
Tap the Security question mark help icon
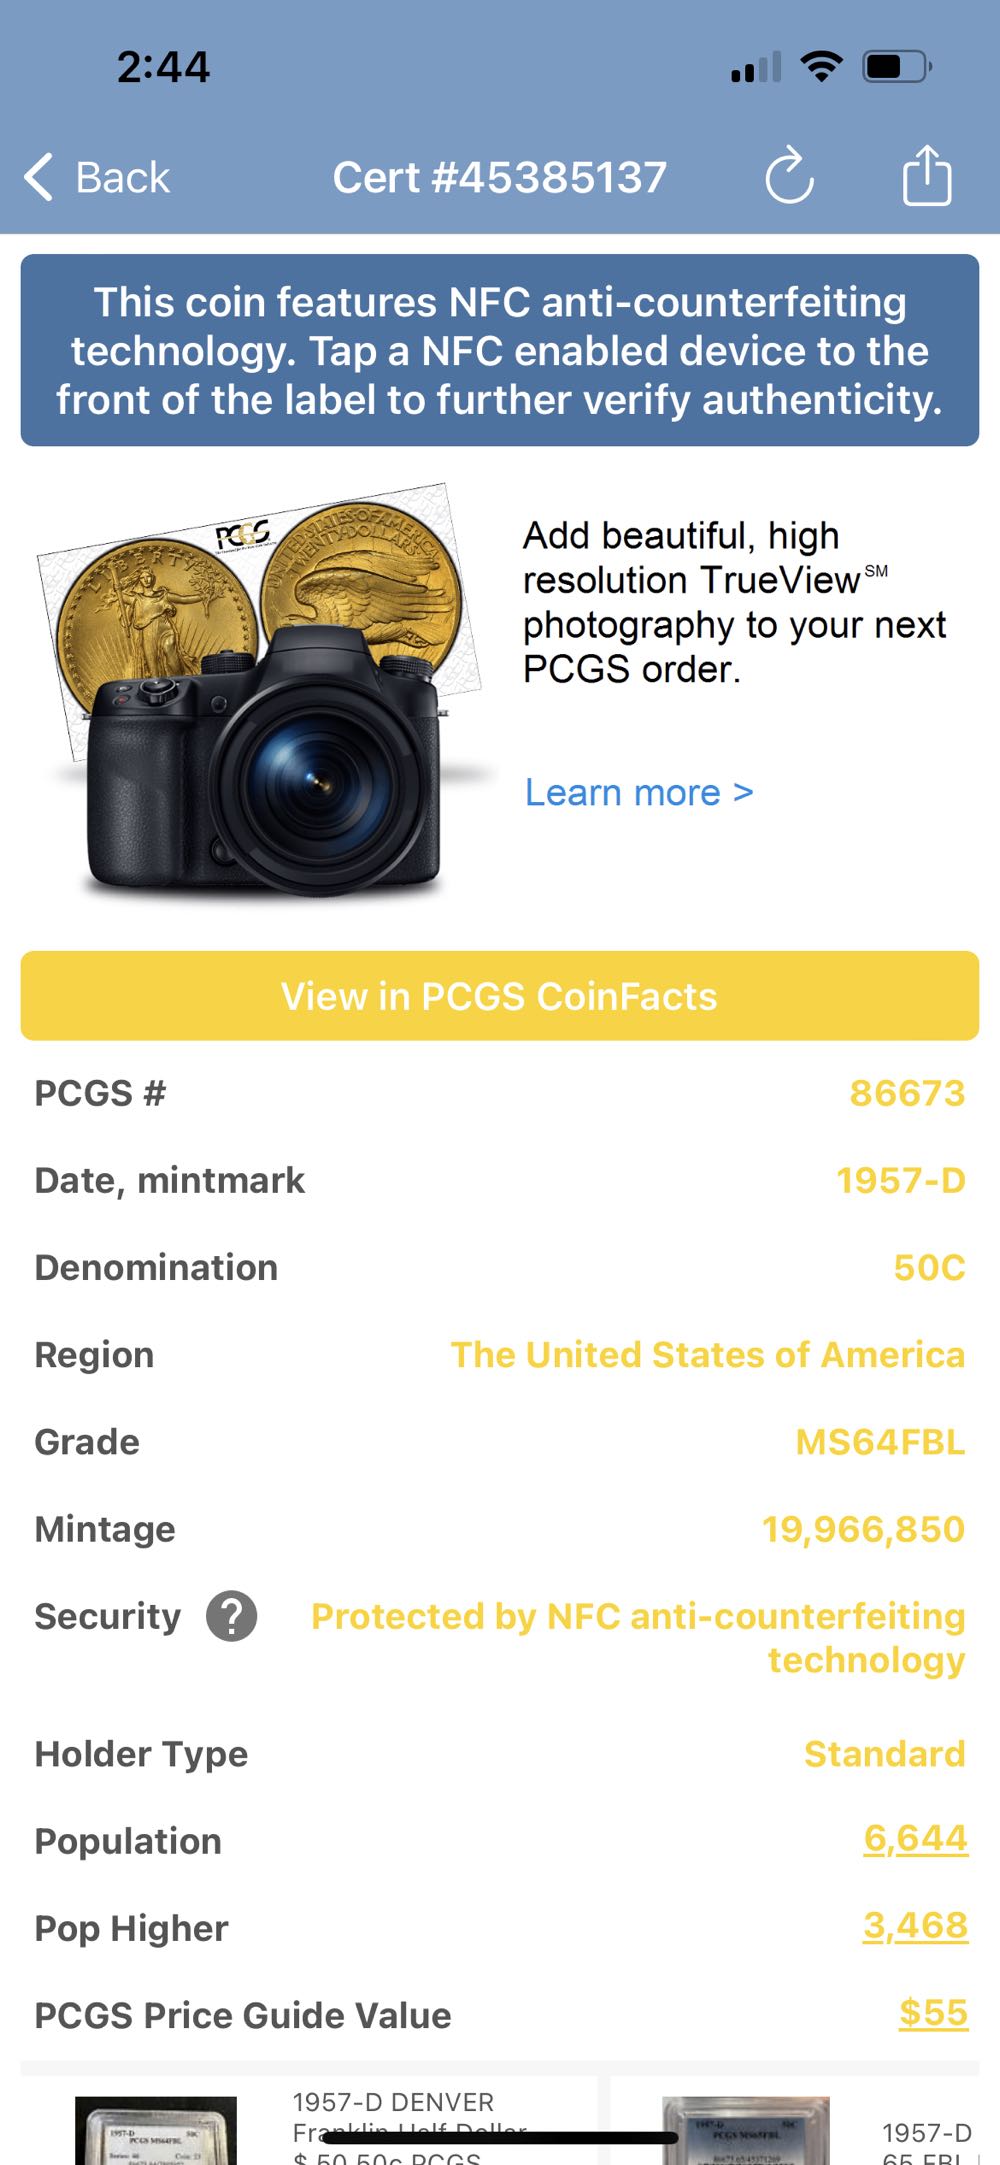coord(231,1616)
